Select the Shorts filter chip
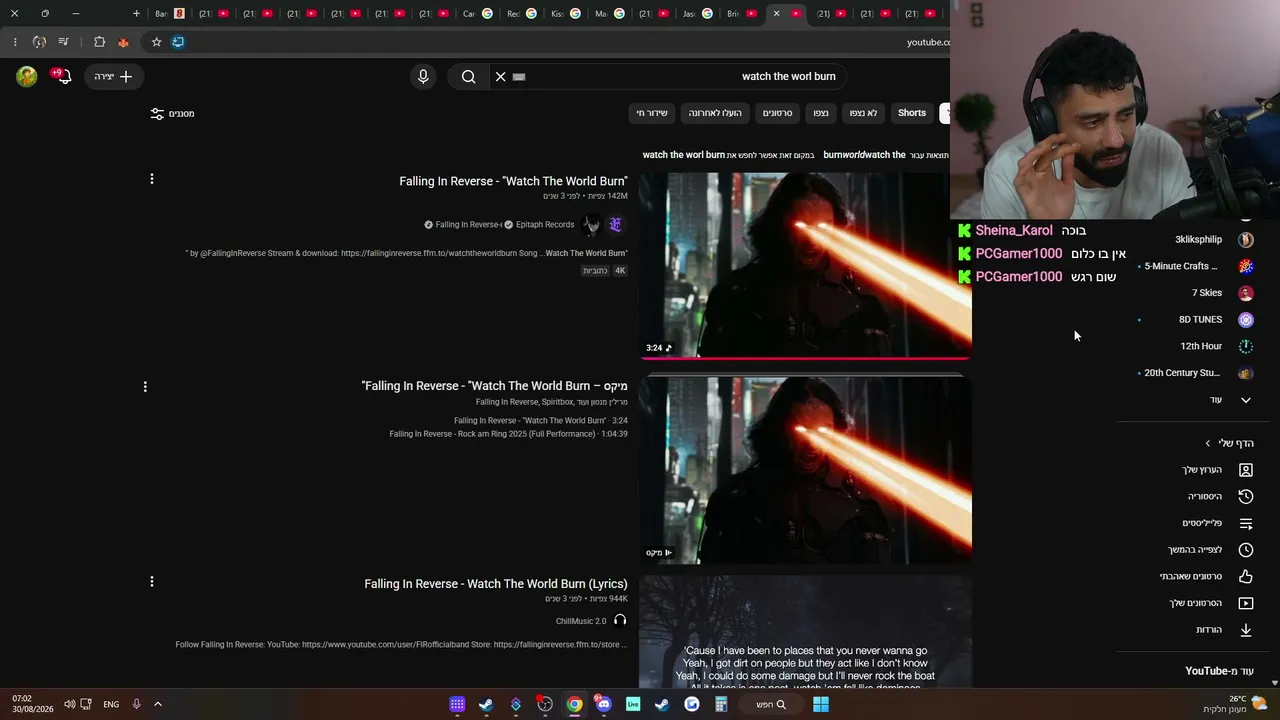Screen dimensions: 1280x720 [912, 113]
